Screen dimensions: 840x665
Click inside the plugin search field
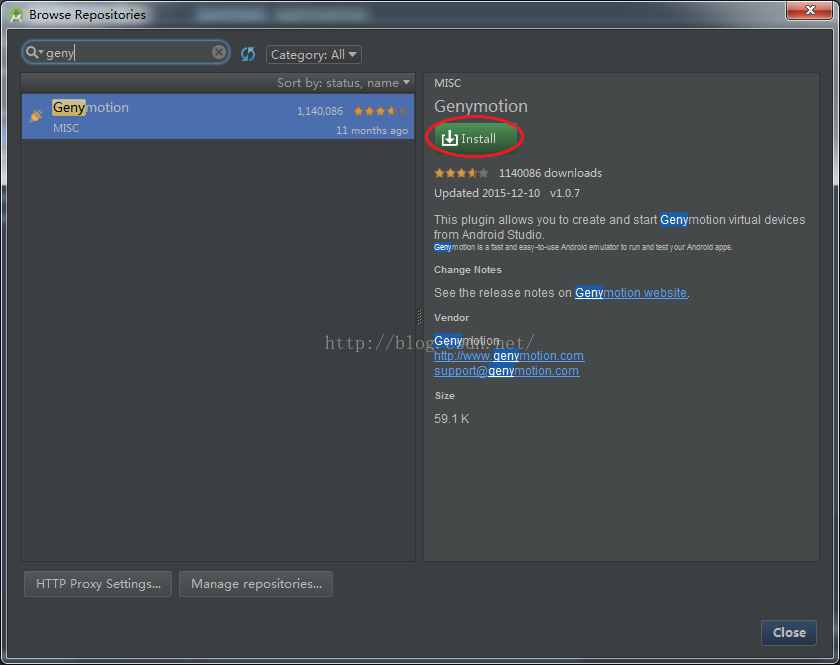tap(126, 53)
